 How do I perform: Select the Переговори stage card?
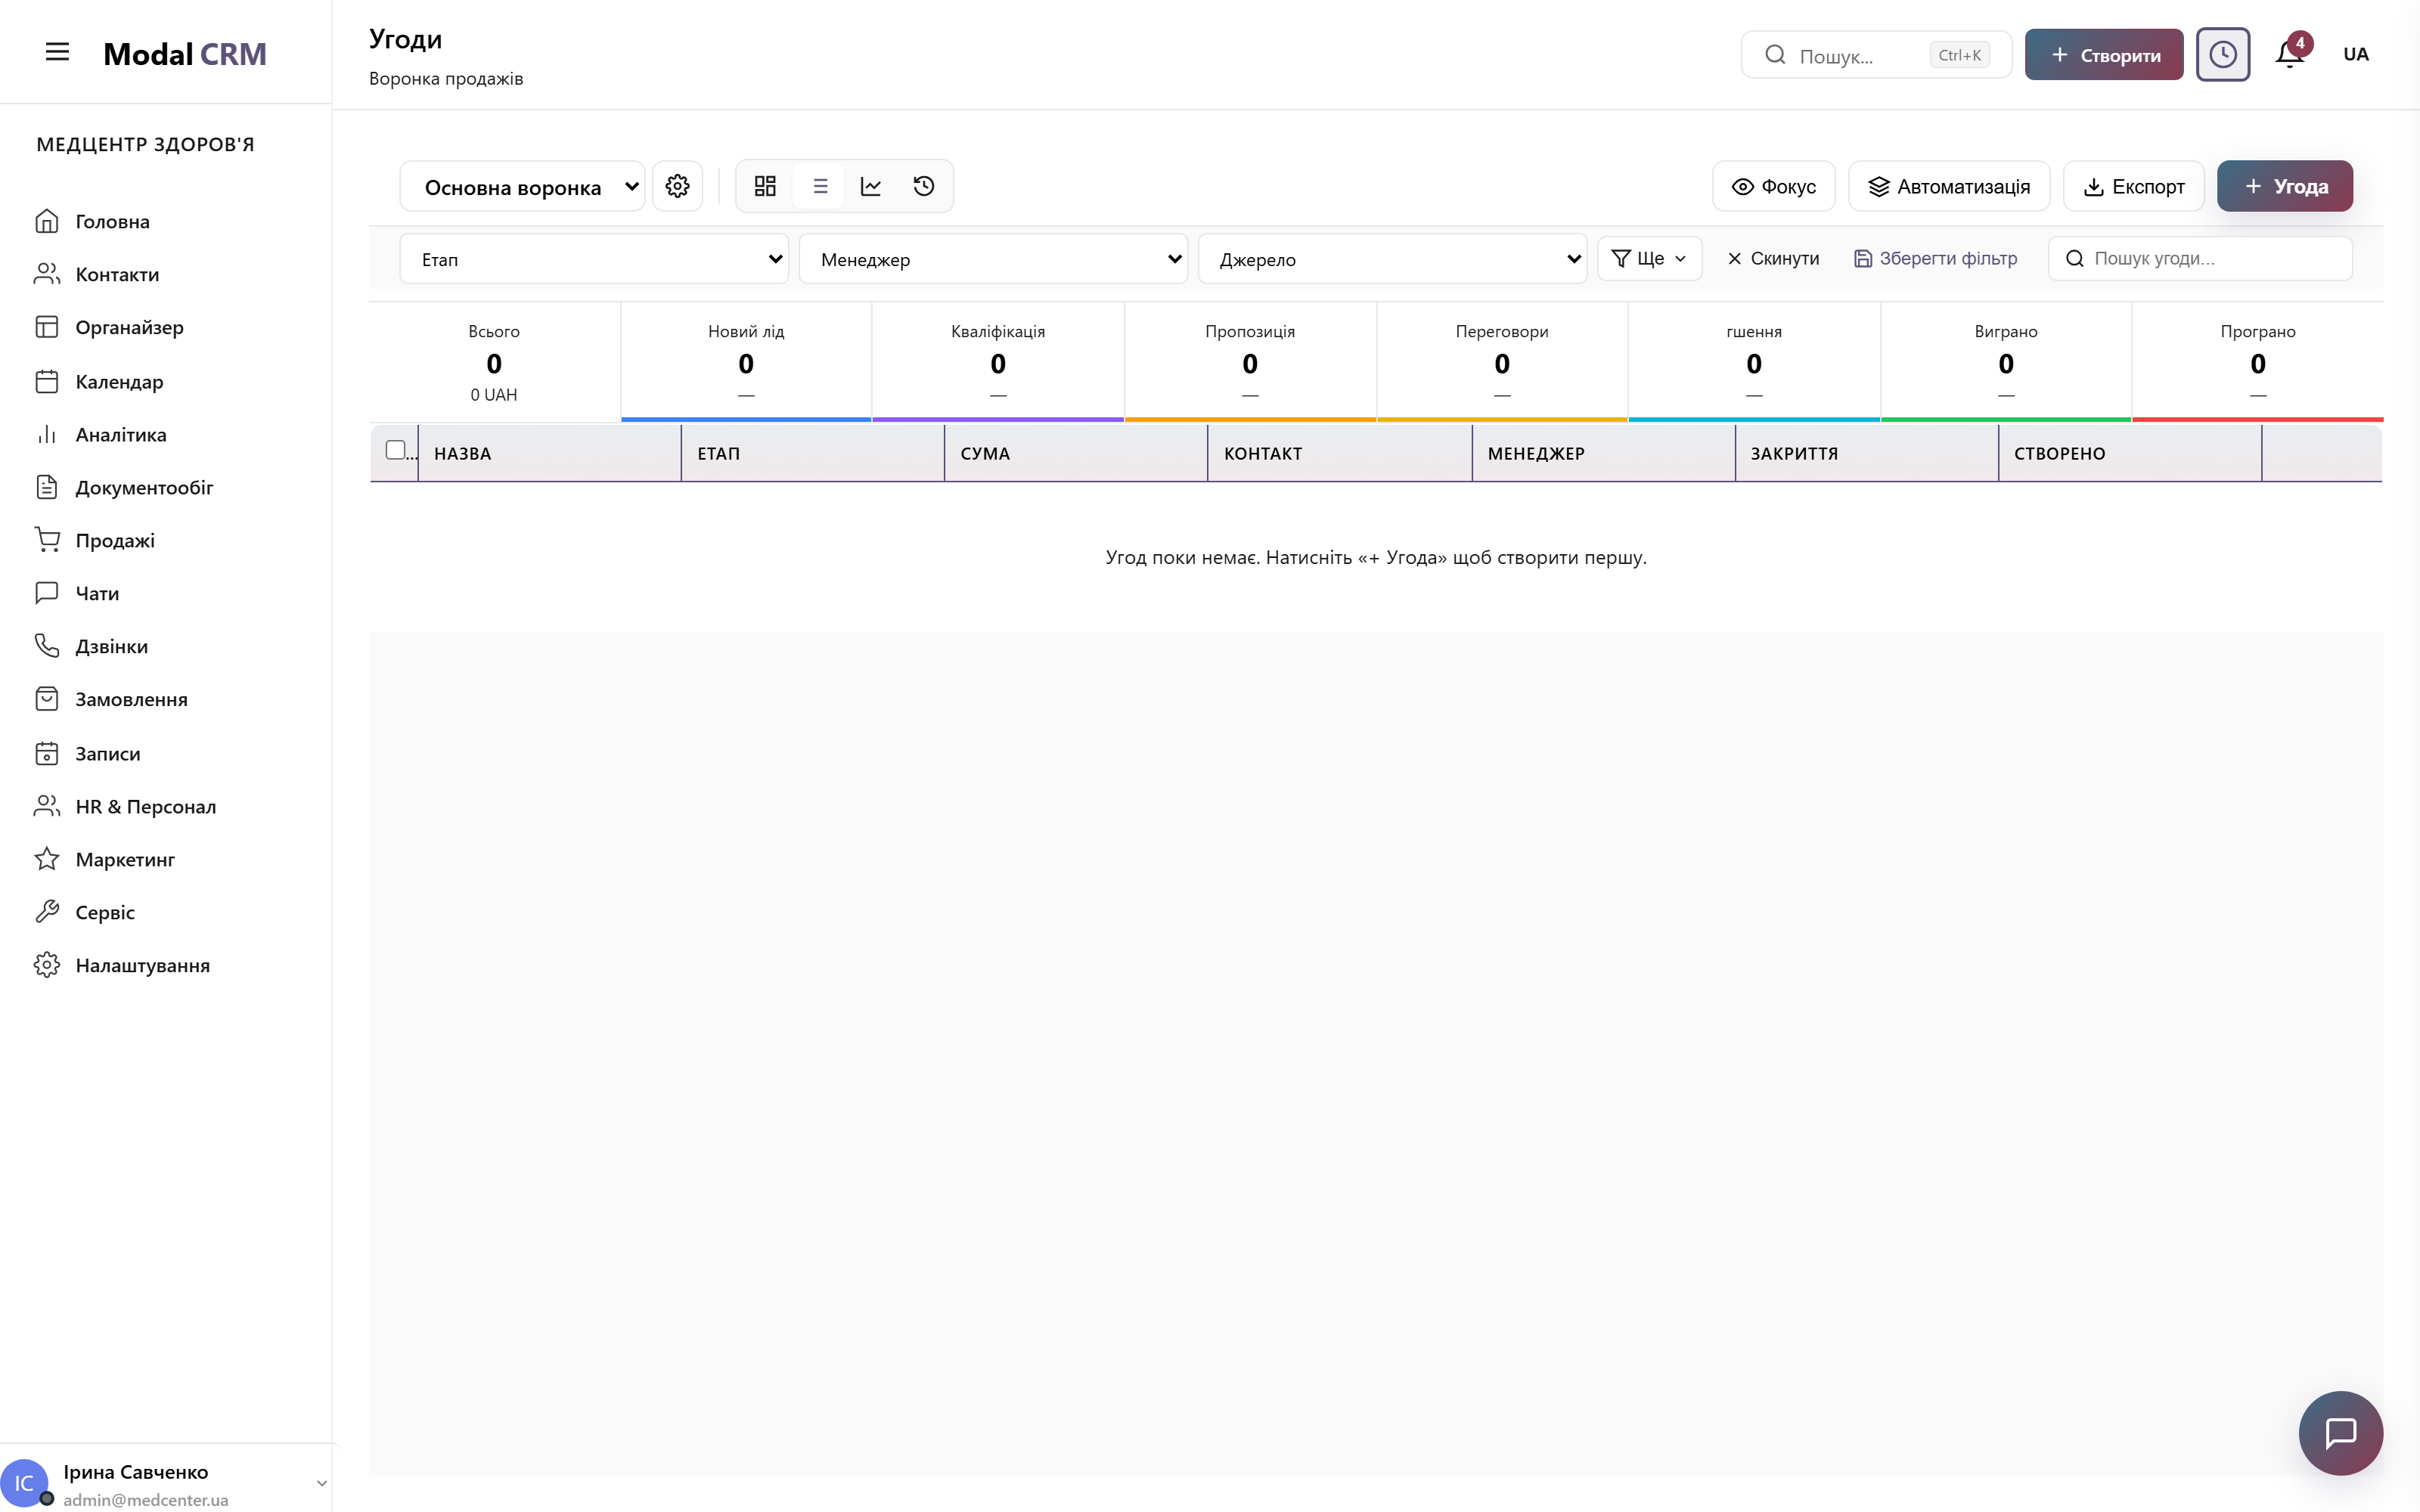tap(1502, 362)
